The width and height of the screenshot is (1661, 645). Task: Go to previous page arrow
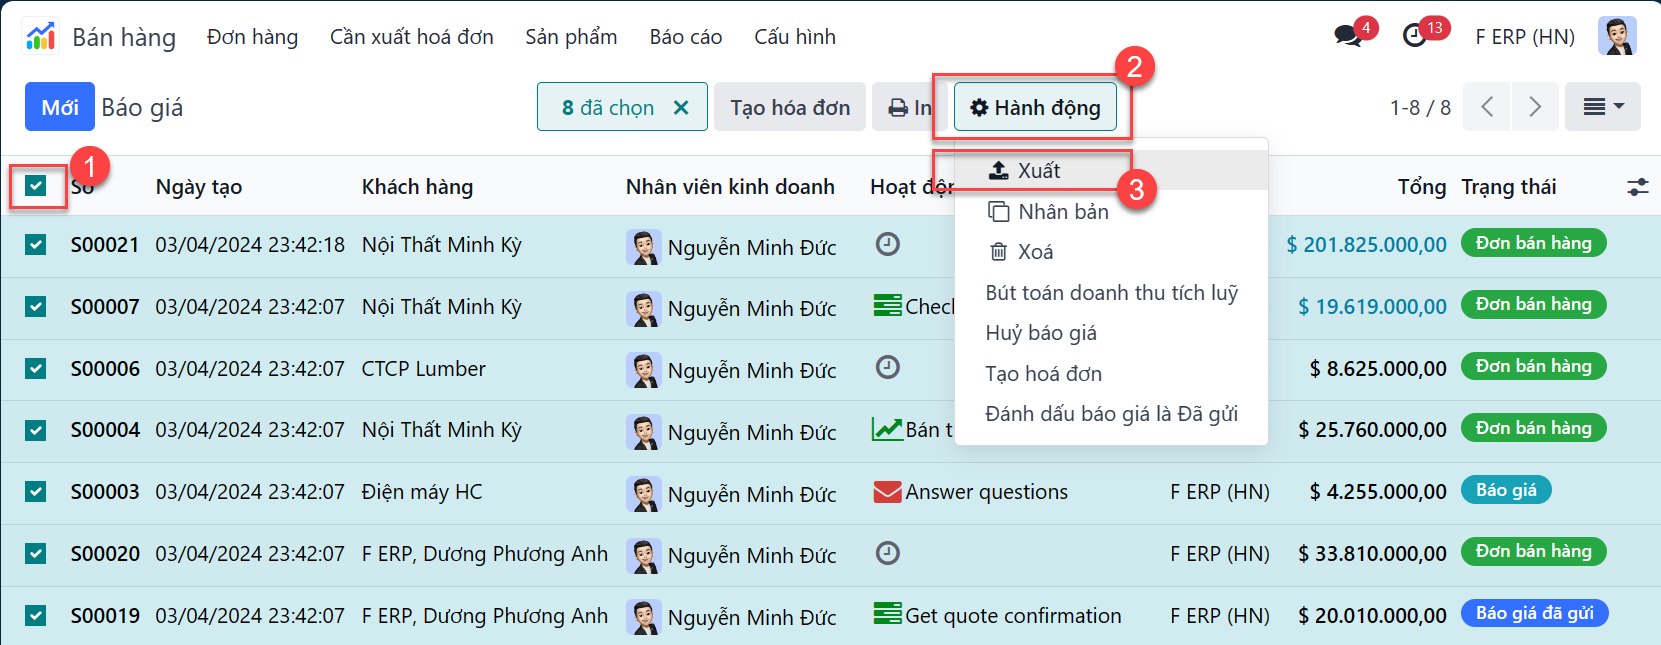pos(1487,107)
